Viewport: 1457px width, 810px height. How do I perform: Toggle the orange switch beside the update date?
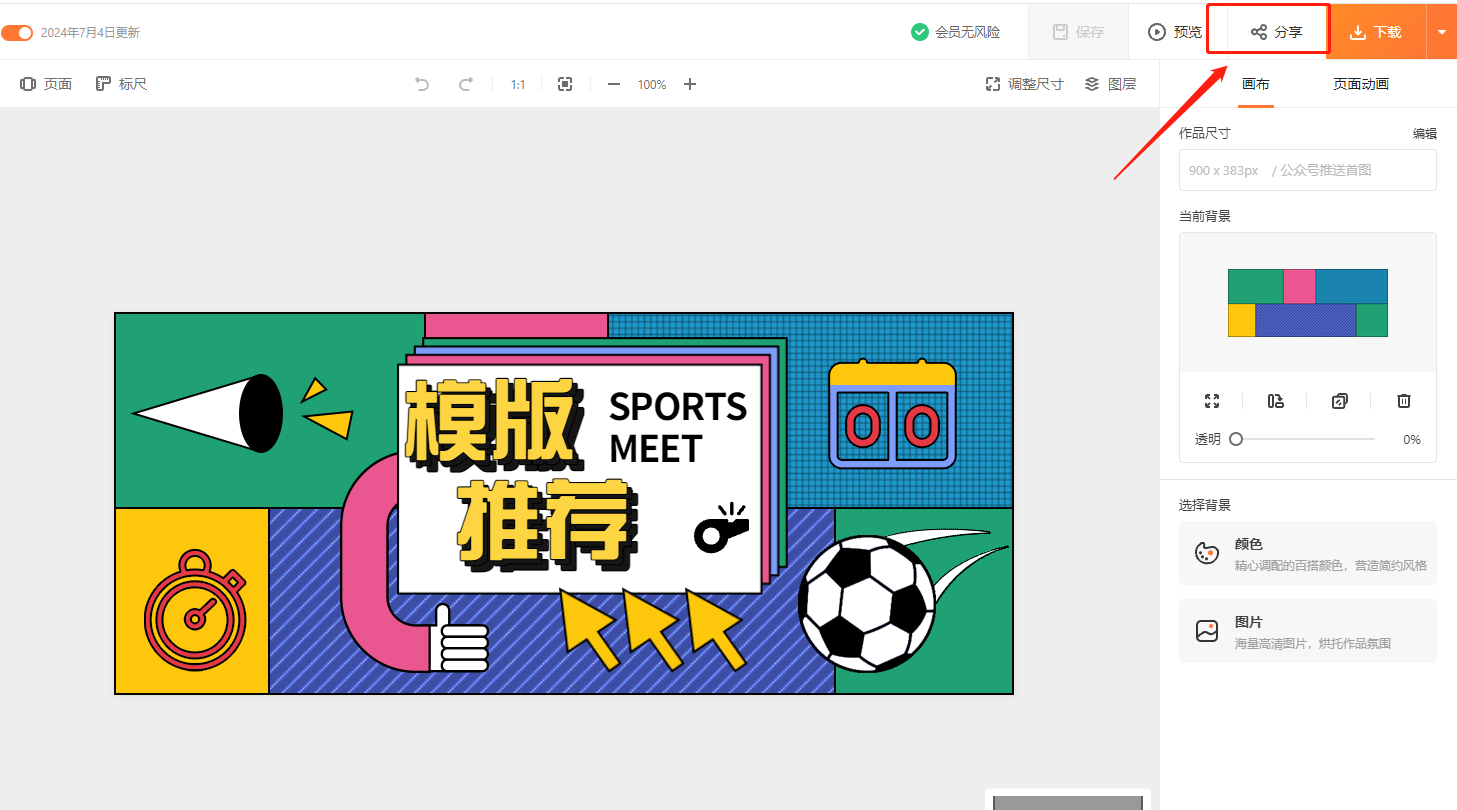click(x=17, y=33)
